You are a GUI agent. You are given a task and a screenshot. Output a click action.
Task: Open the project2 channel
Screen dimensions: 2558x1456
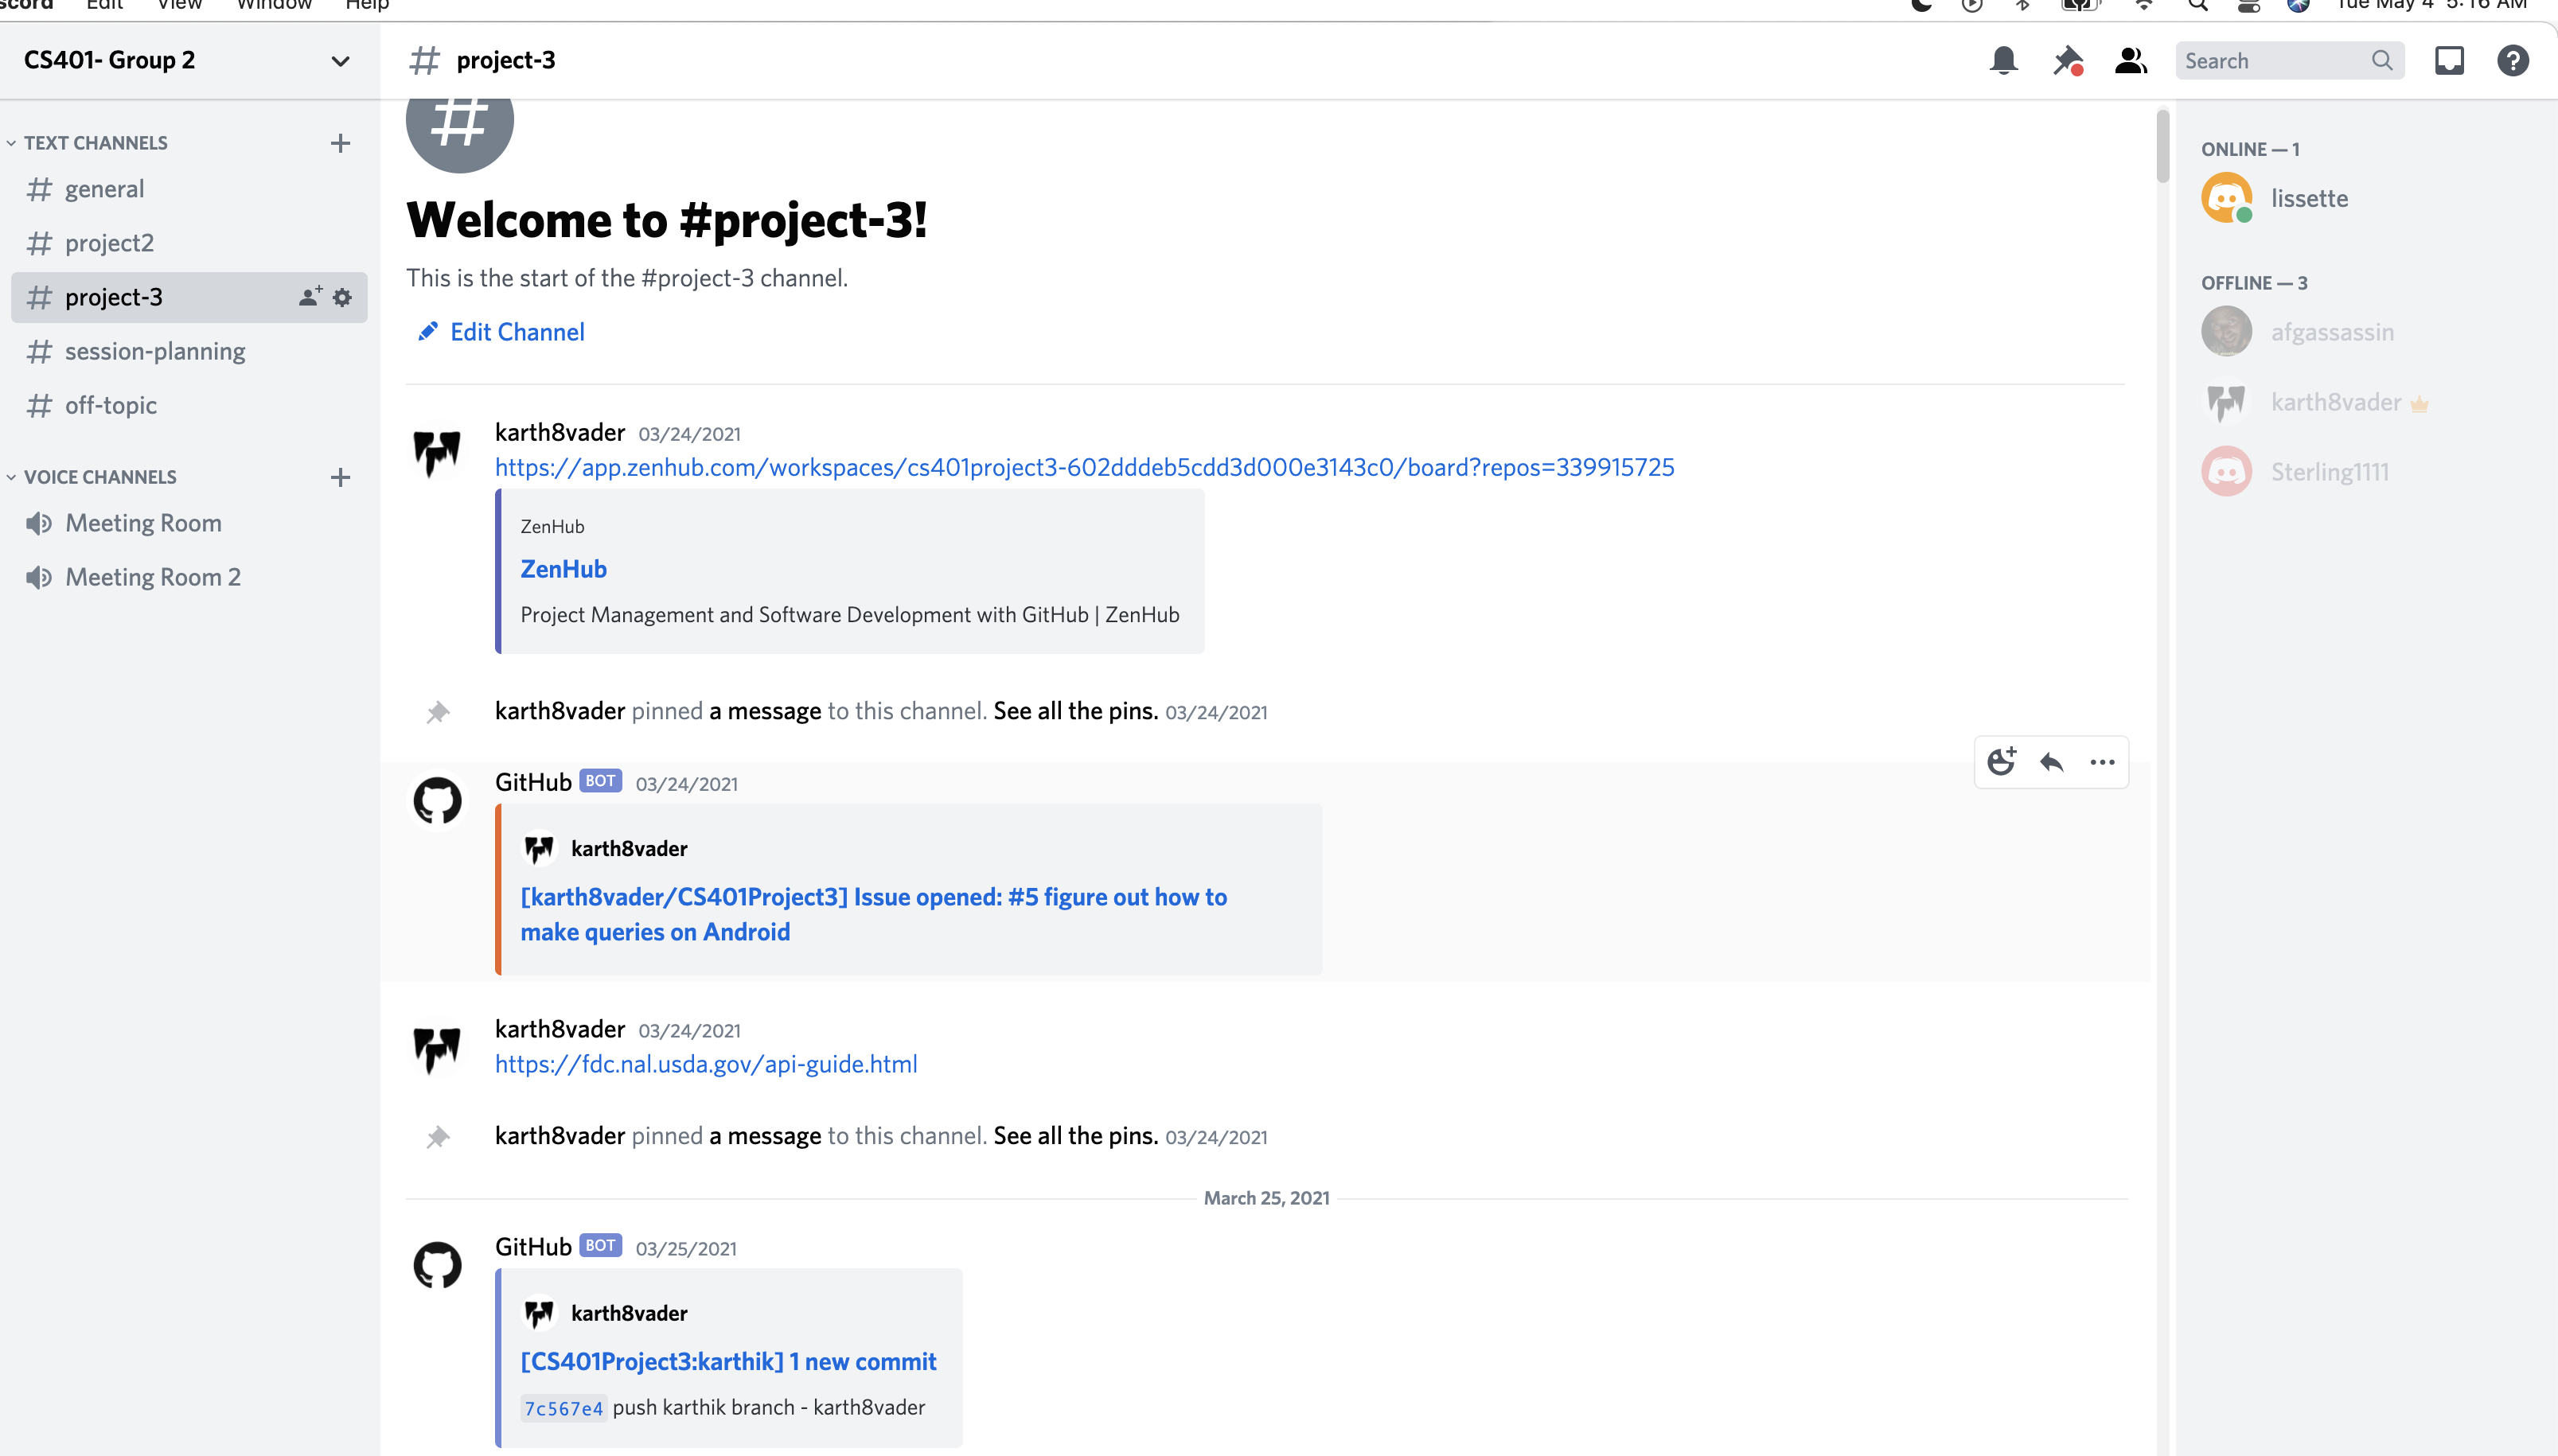pyautogui.click(x=189, y=243)
